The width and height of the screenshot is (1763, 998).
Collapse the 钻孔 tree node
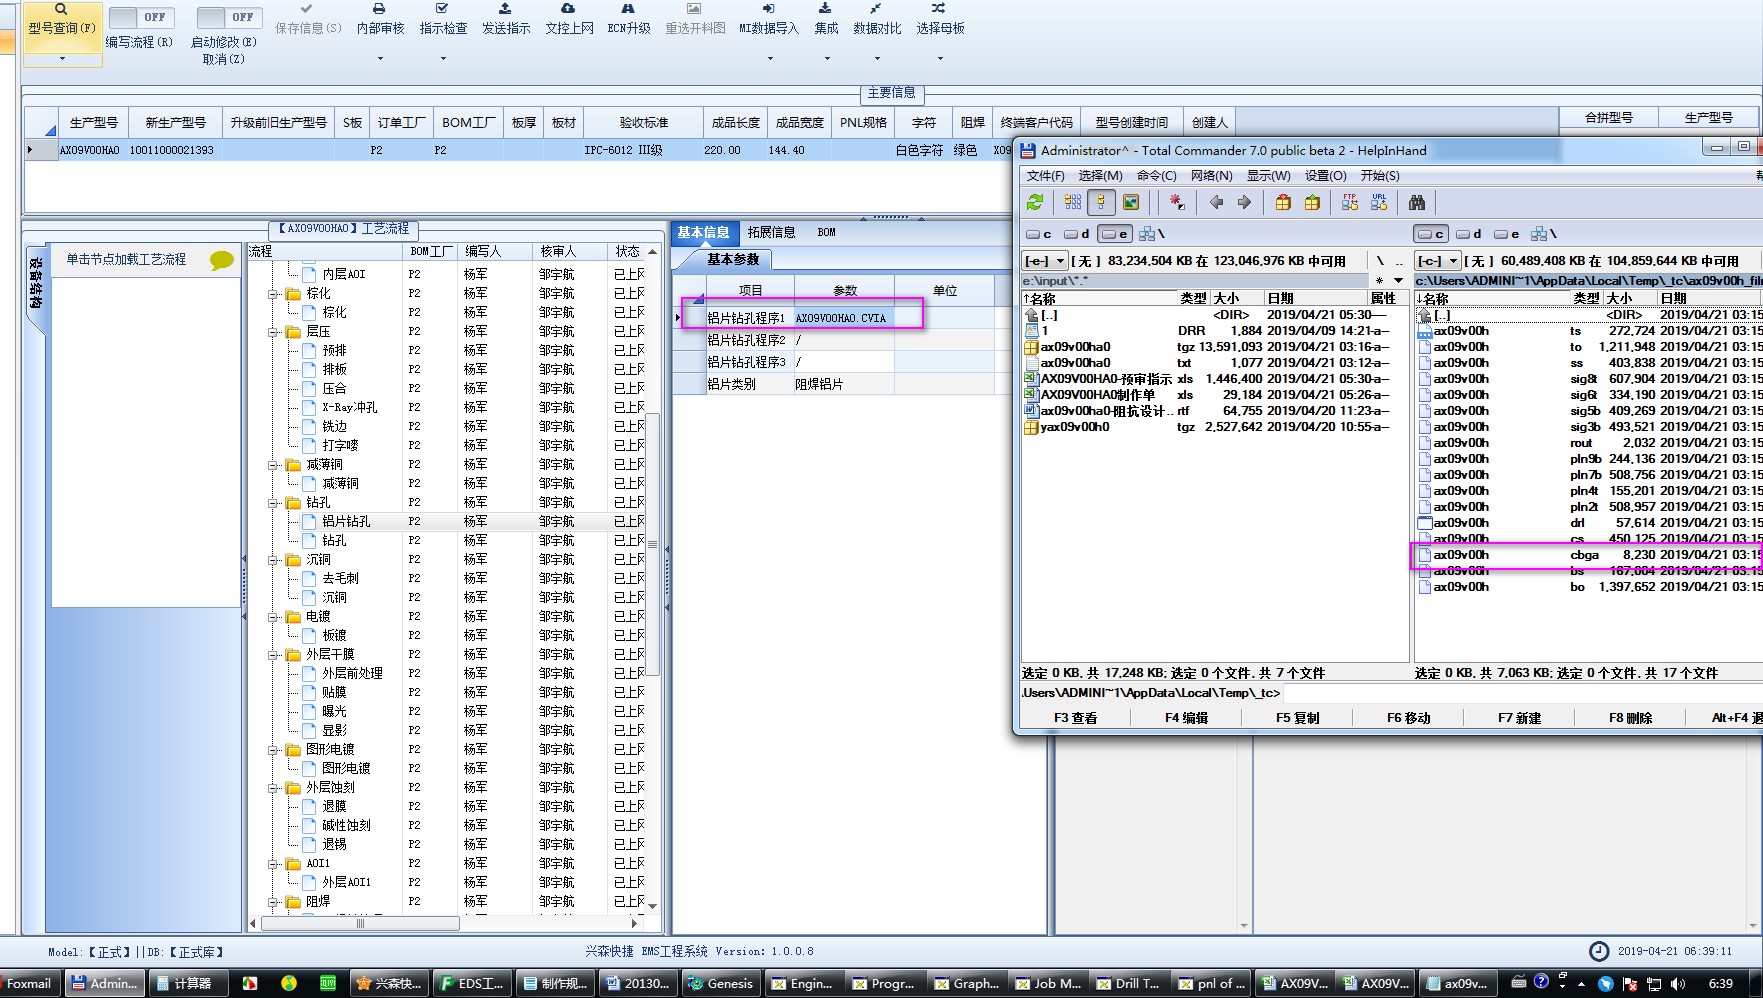tap(272, 503)
